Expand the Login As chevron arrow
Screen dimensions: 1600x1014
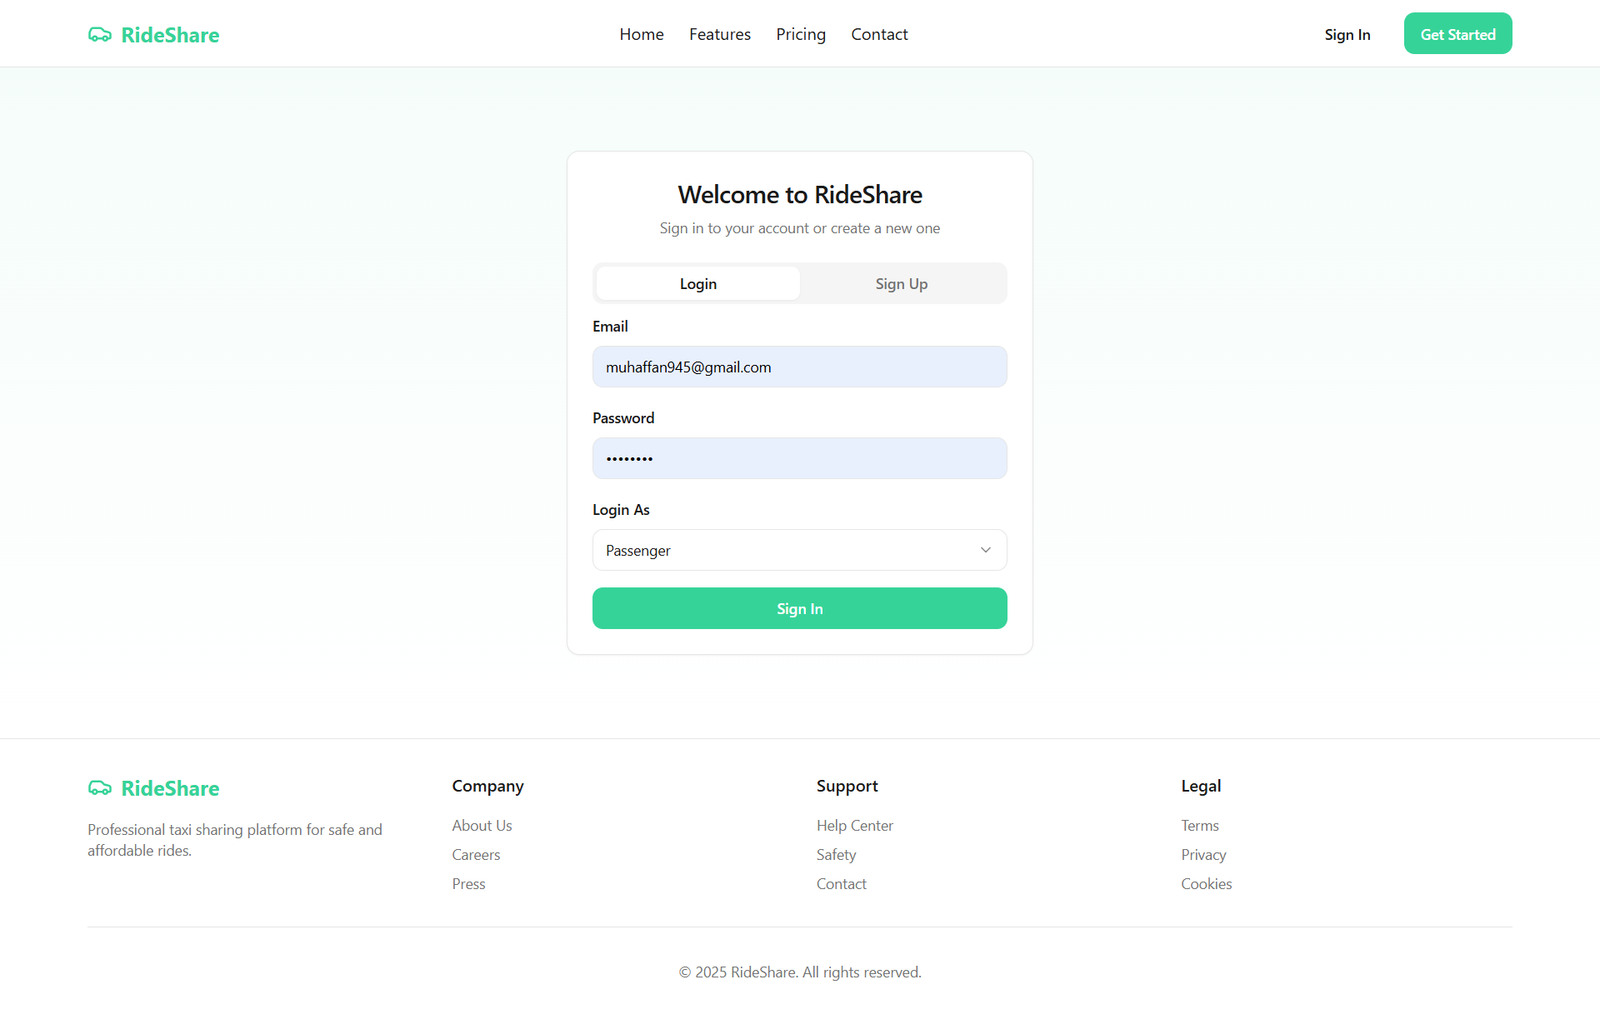(985, 550)
